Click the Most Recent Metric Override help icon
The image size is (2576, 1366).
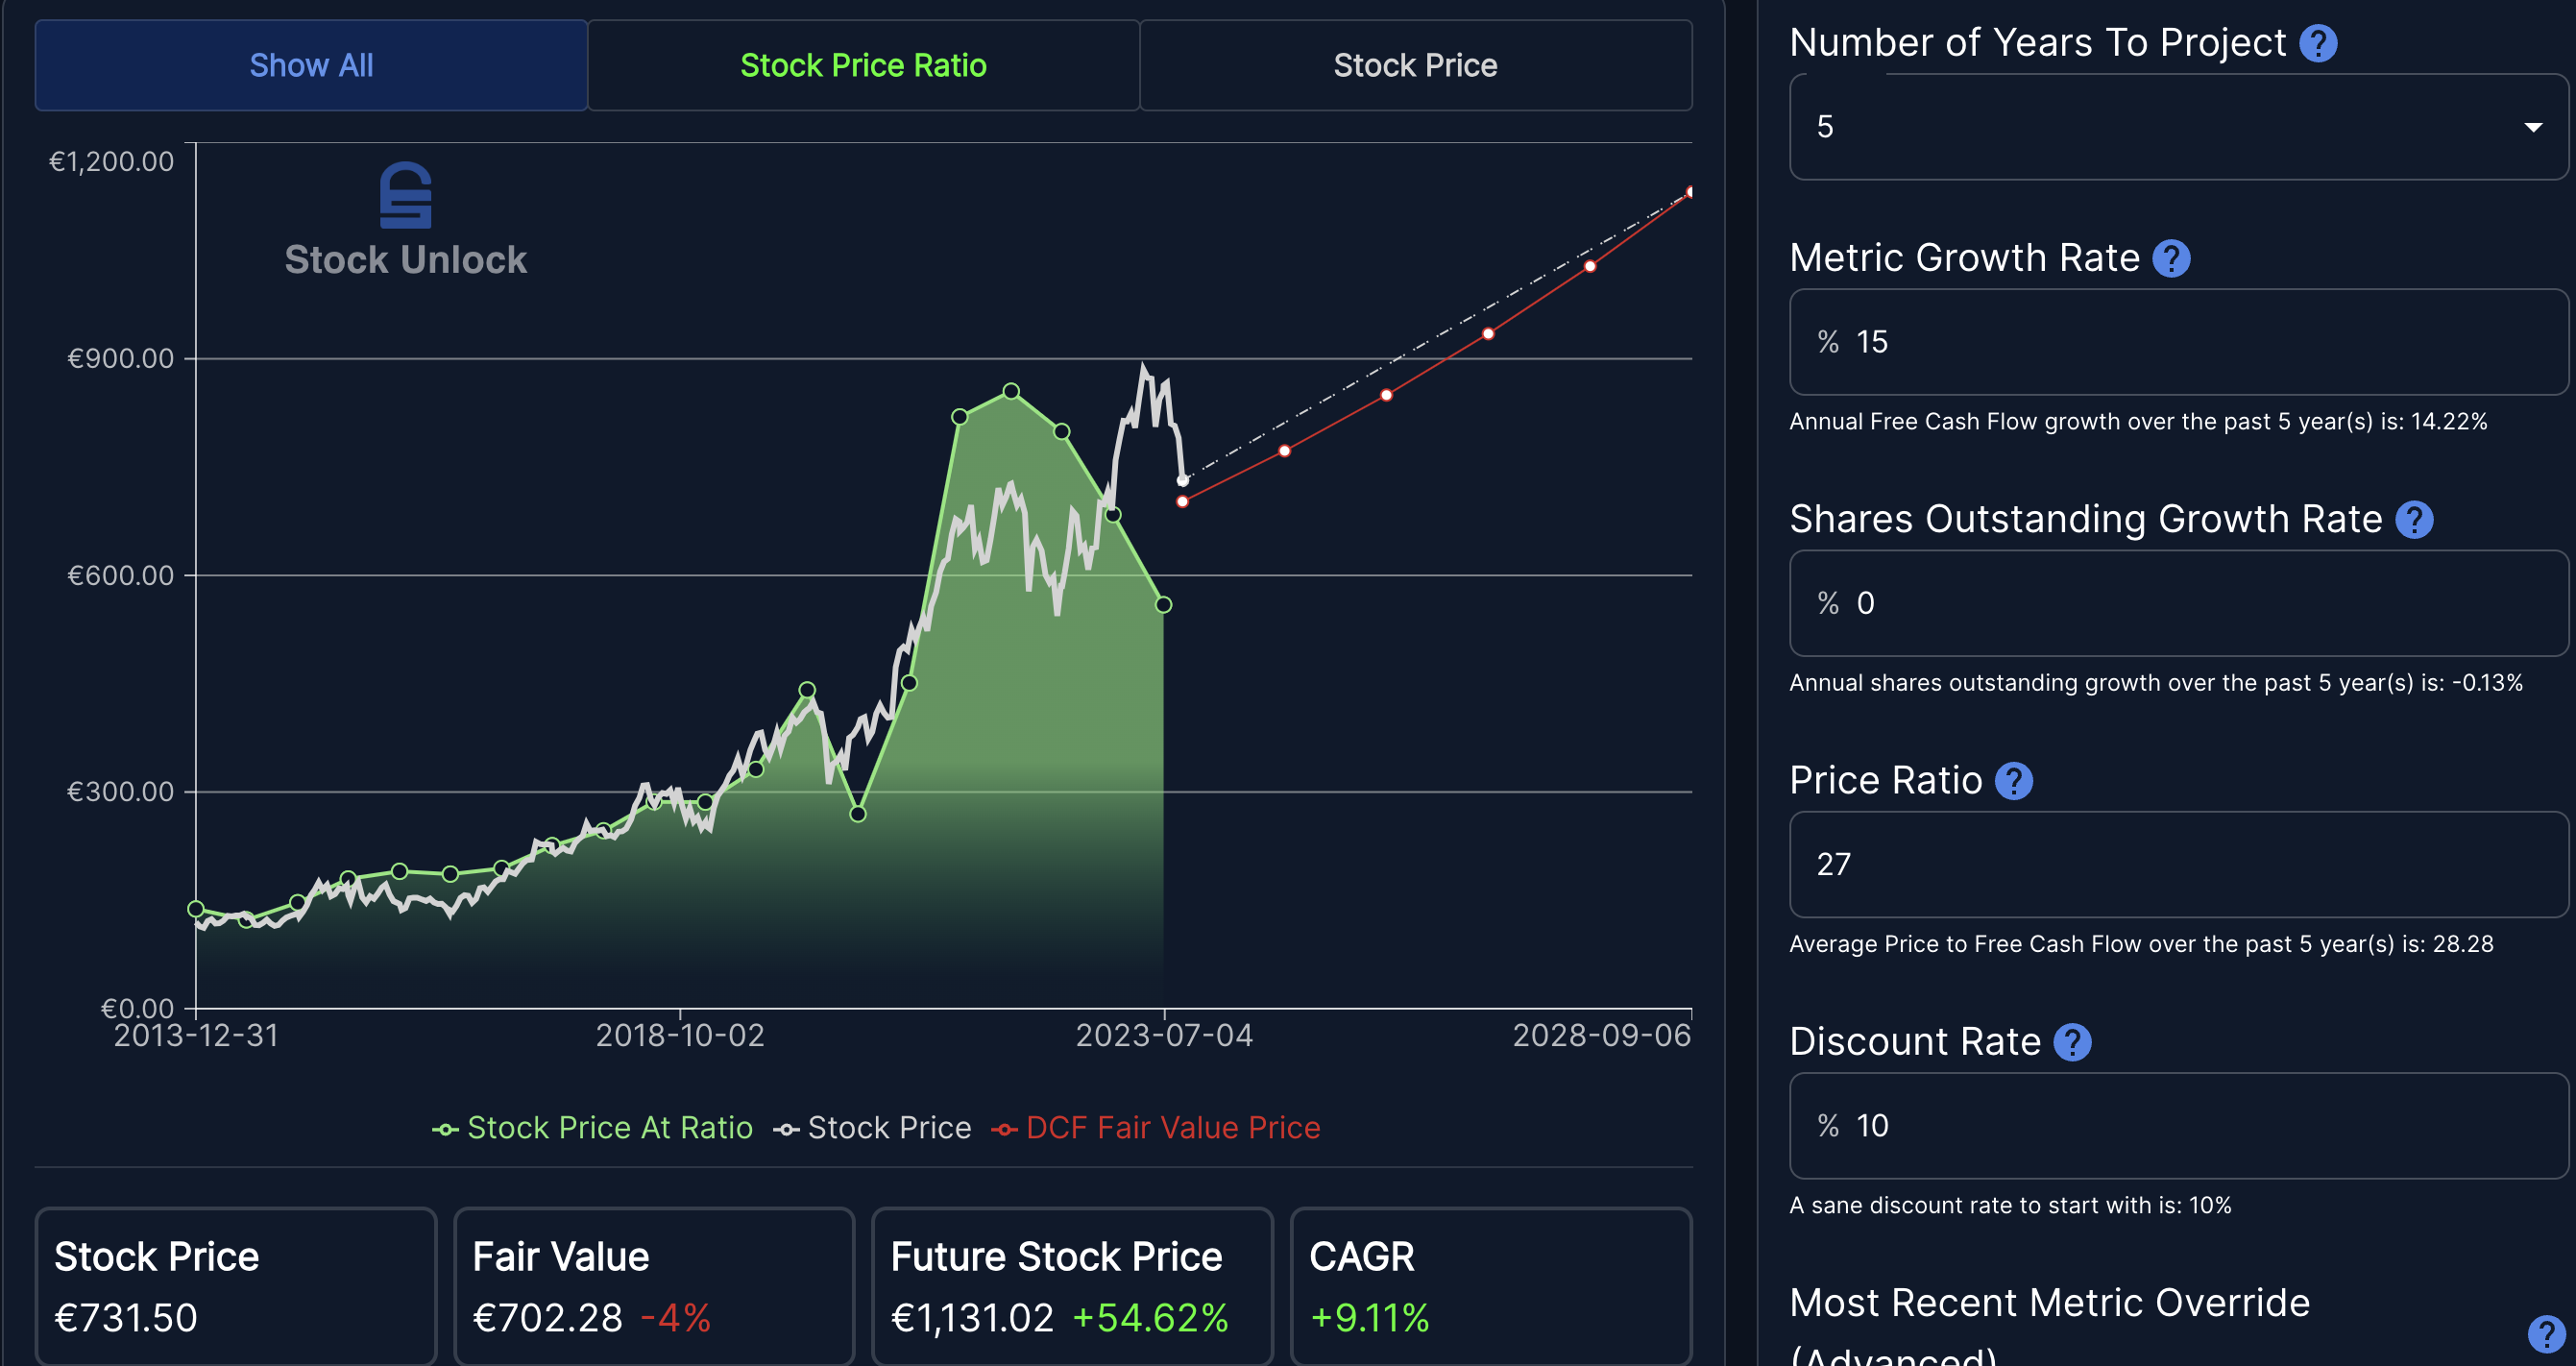[2545, 1333]
